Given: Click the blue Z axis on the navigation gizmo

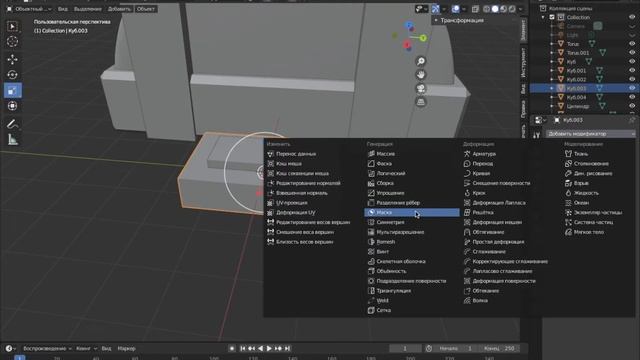Looking at the screenshot, I should (x=409, y=26).
